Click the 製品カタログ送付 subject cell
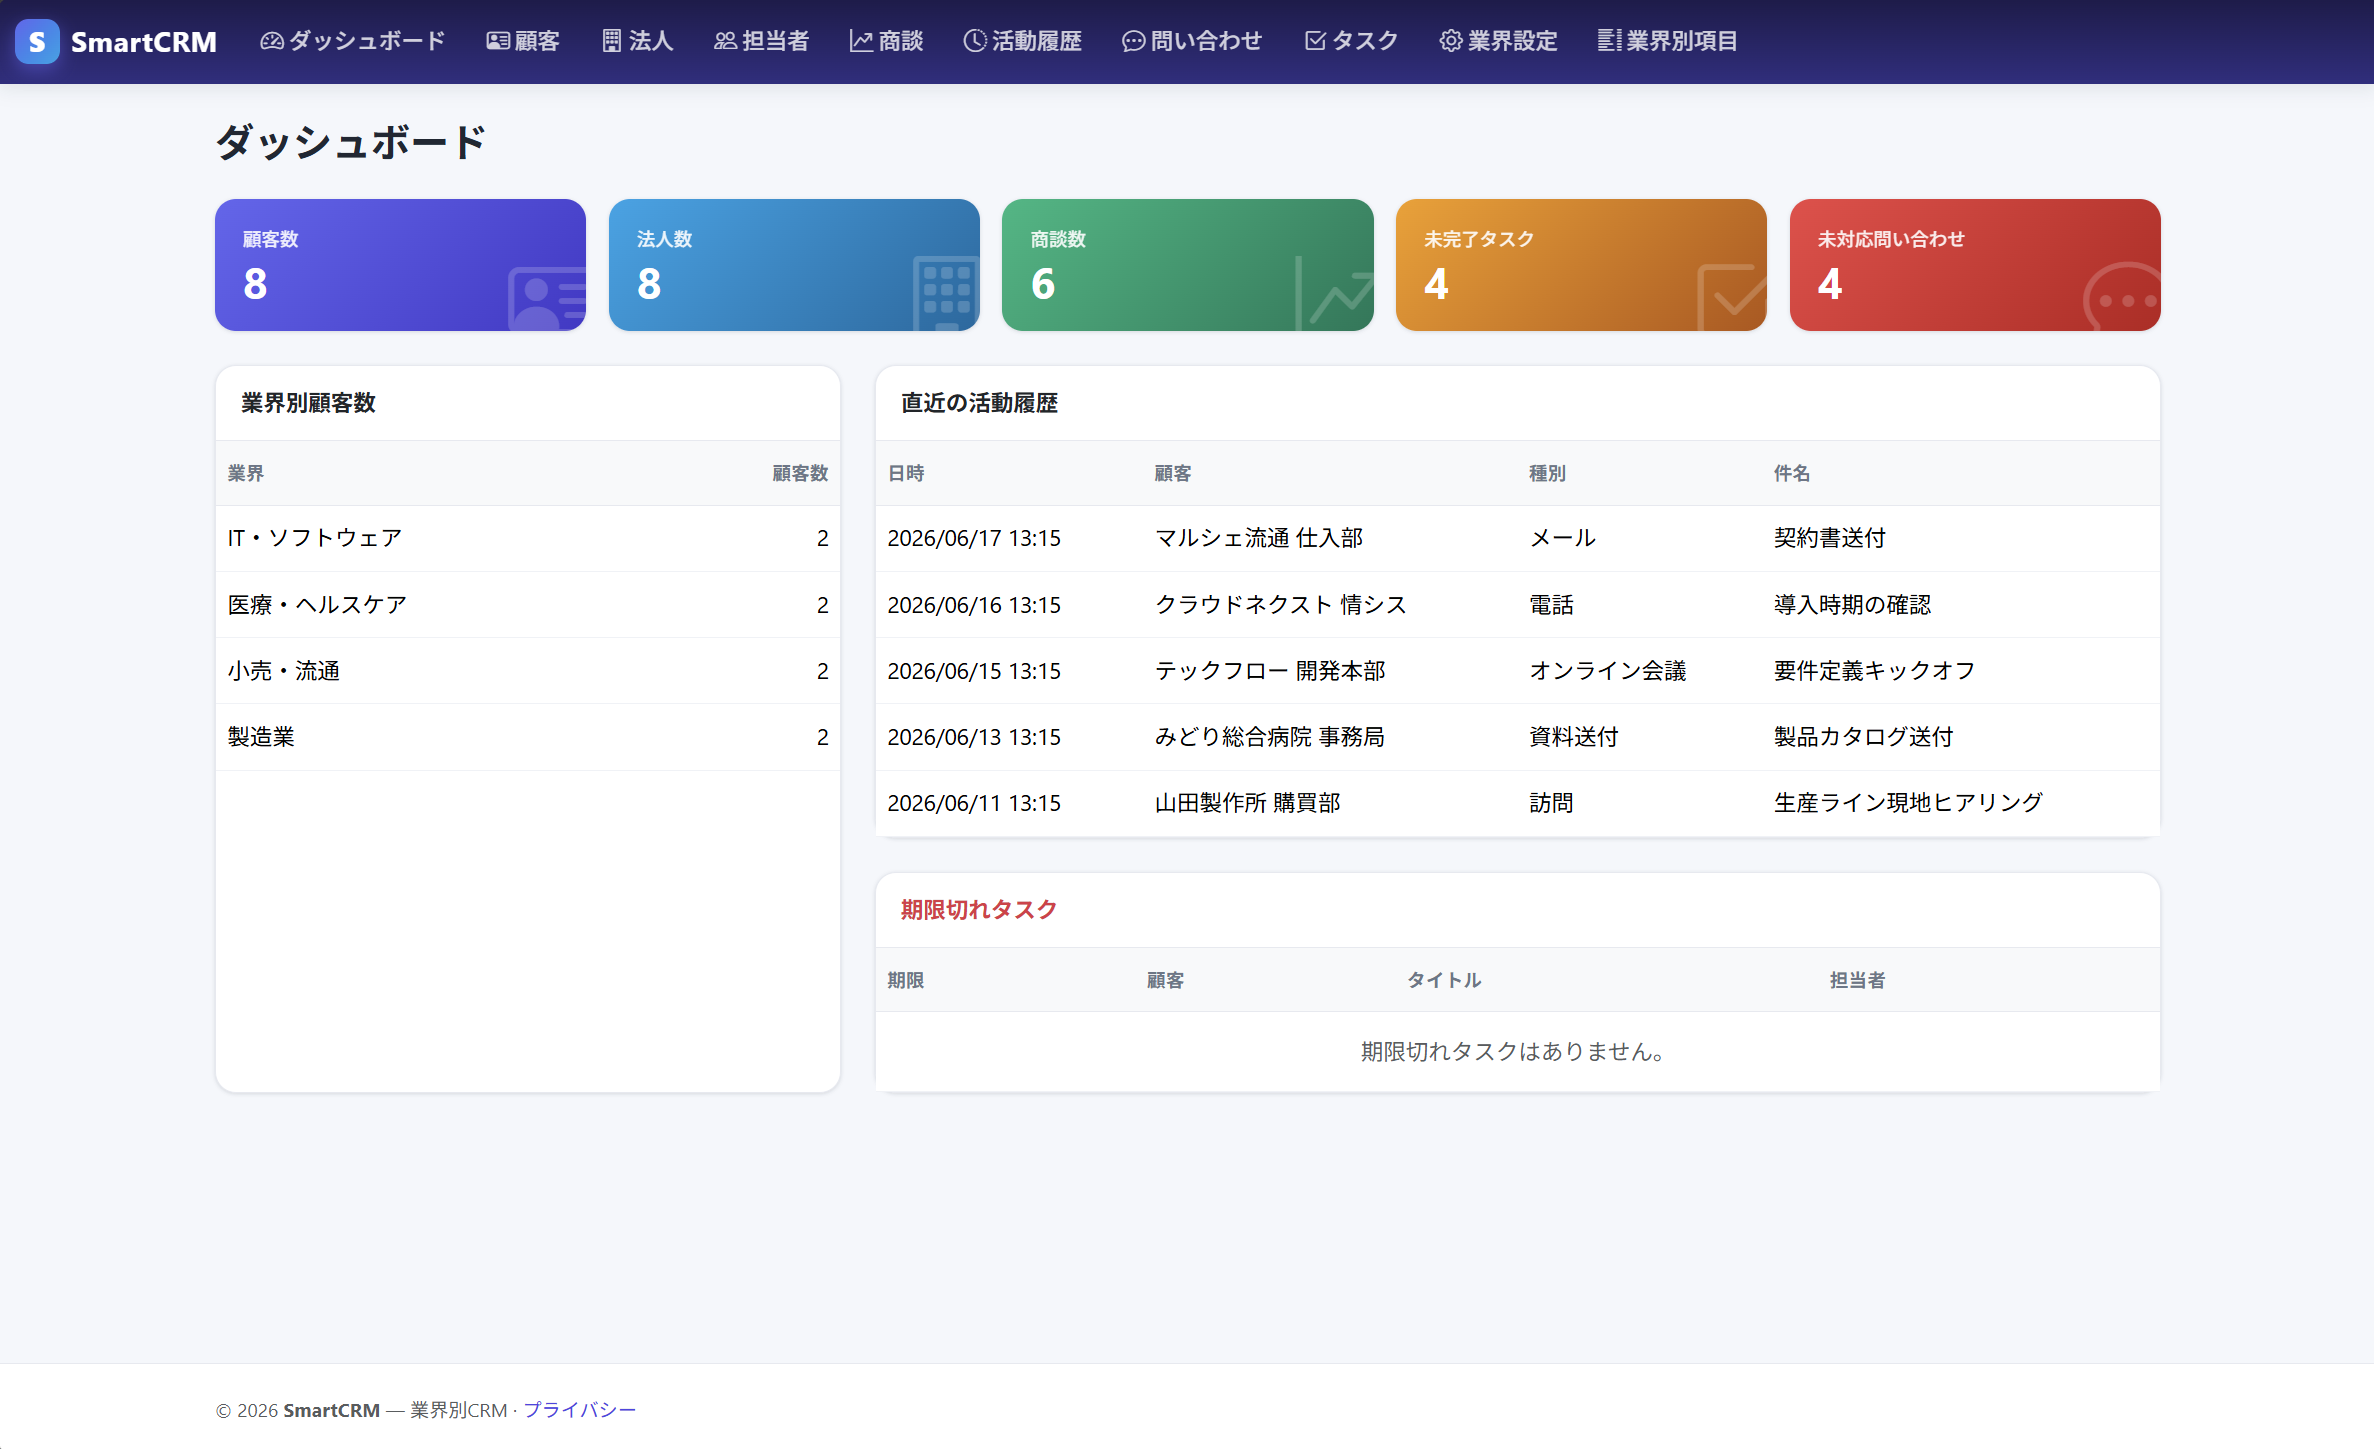 [x=1864, y=737]
